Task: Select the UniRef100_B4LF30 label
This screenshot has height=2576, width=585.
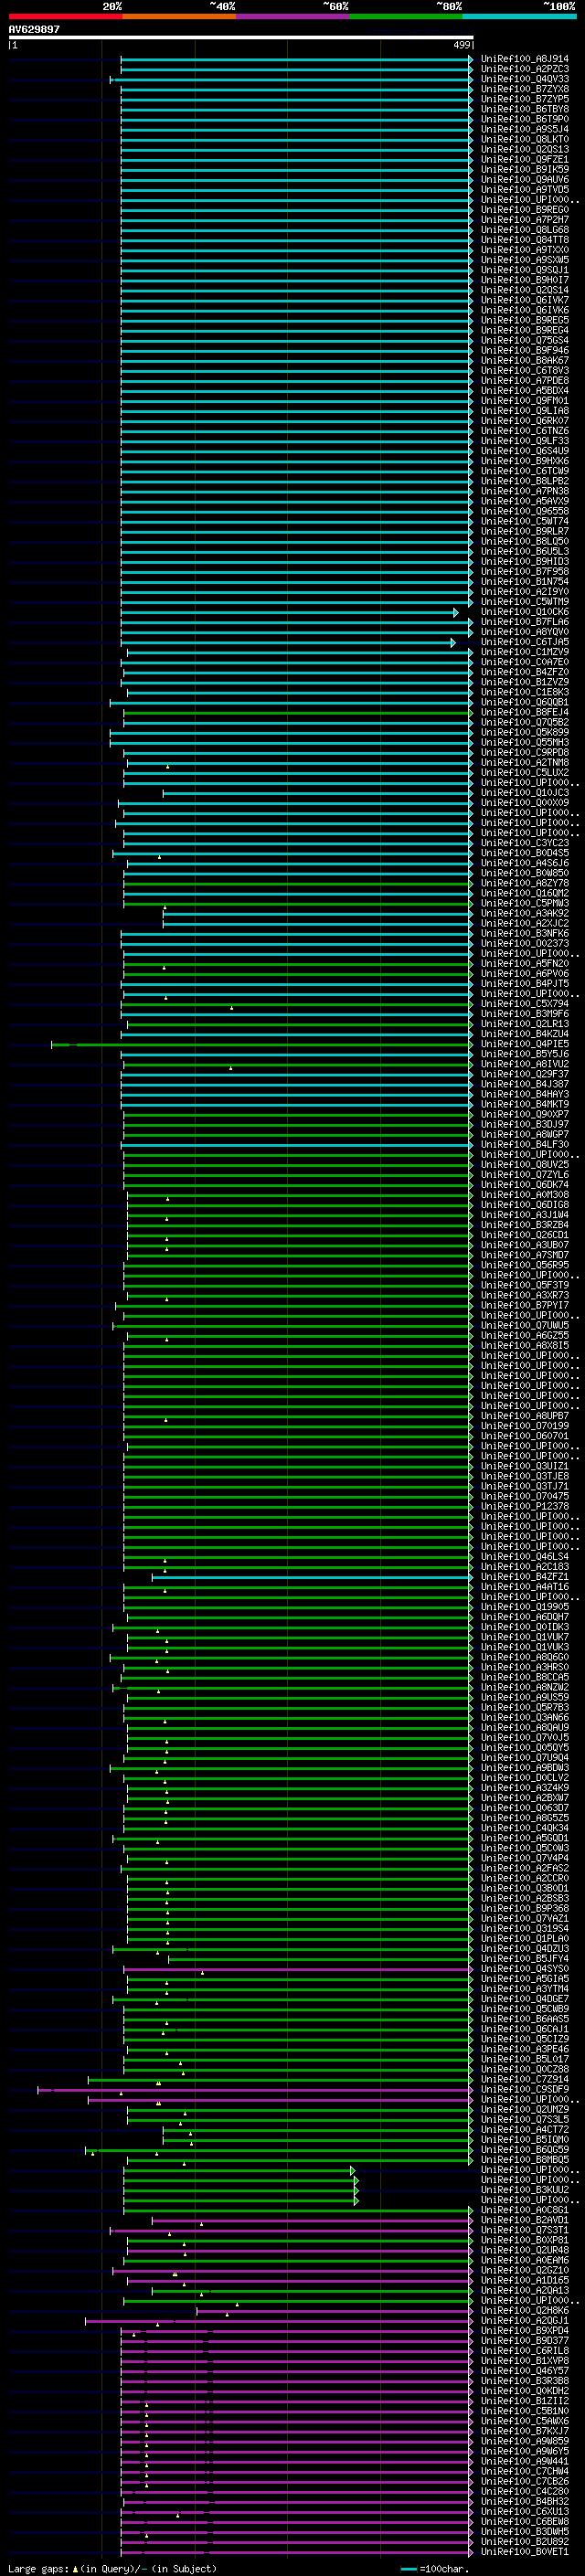Action: click(524, 1144)
